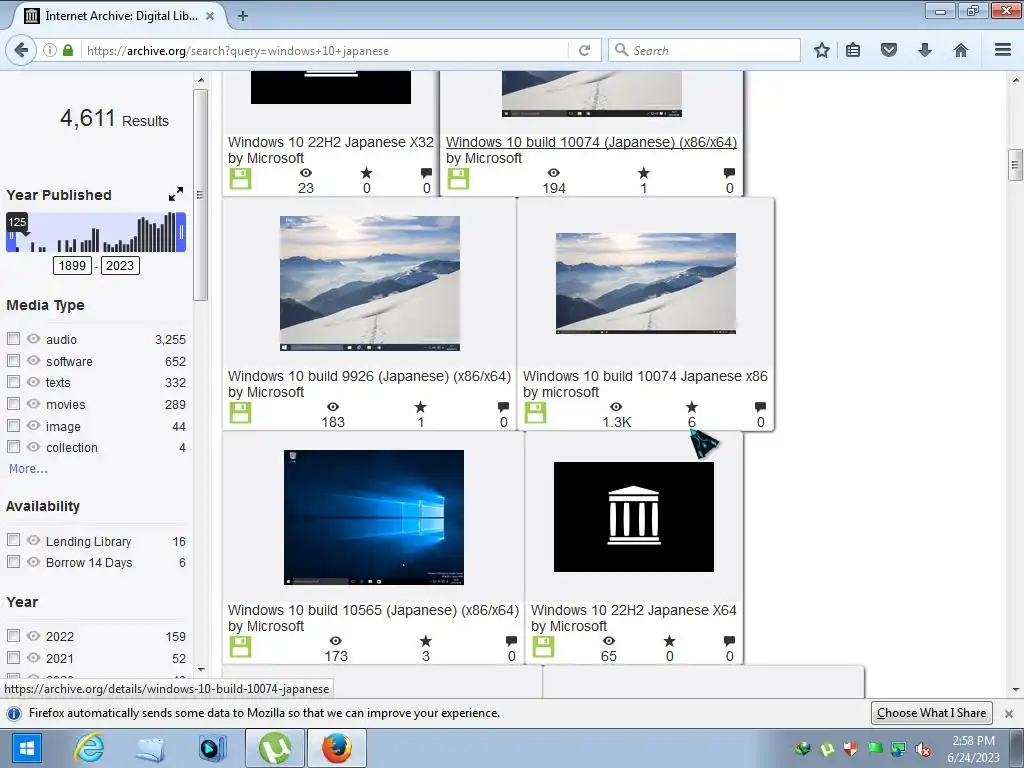Viewport: 1024px width, 768px height.
Task: Open the build 9926 snowy mountain thumbnail
Action: (x=370, y=283)
